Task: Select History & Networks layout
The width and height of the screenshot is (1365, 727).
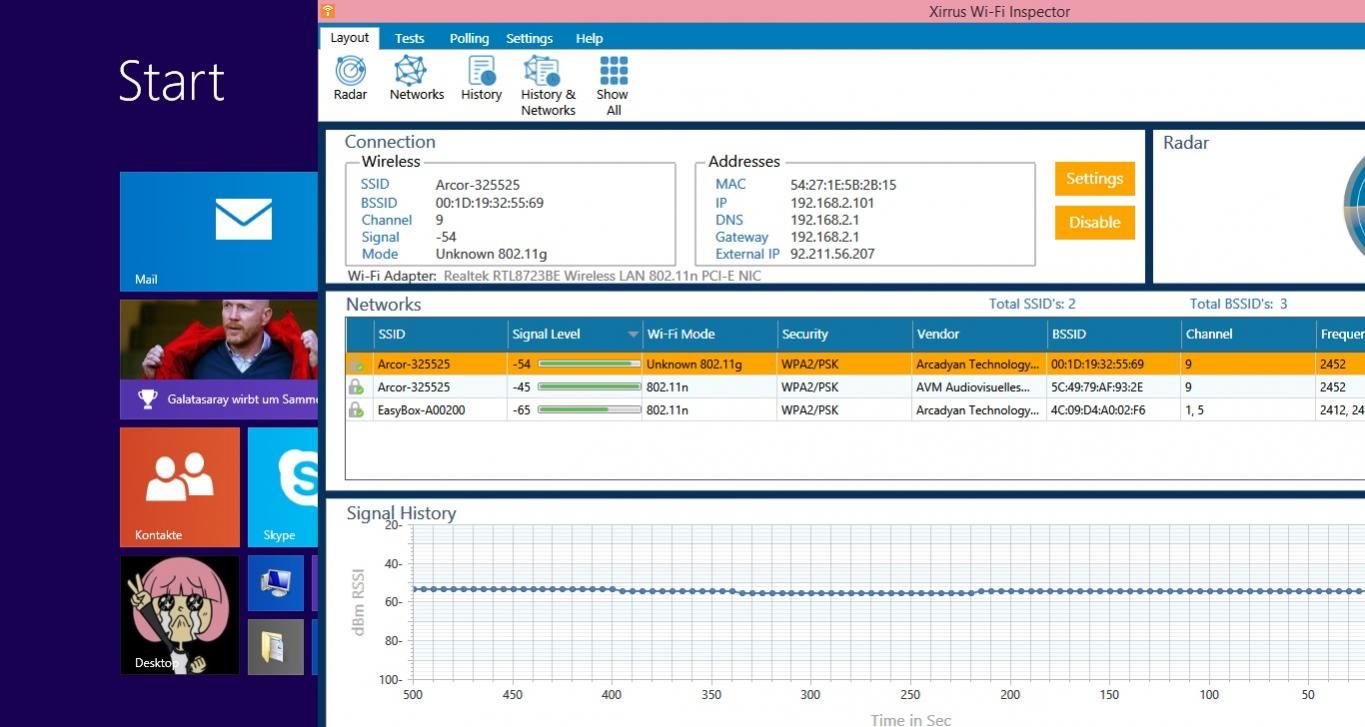Action: click(548, 86)
